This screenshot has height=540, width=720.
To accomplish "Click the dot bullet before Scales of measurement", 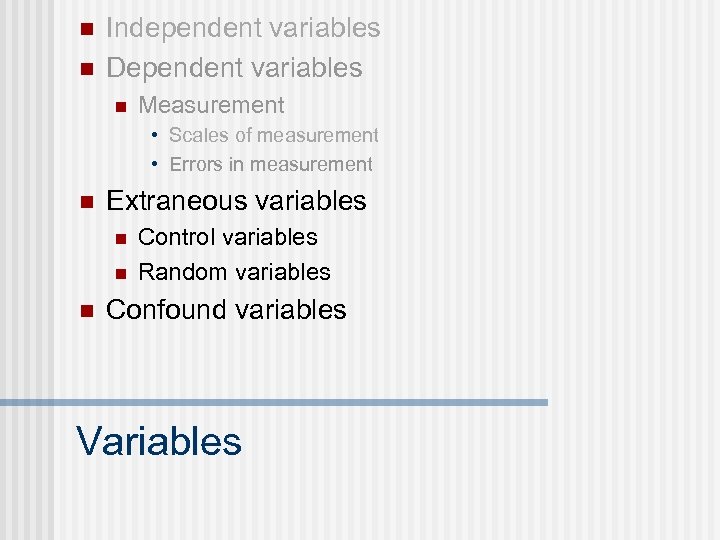I will tap(156, 135).
